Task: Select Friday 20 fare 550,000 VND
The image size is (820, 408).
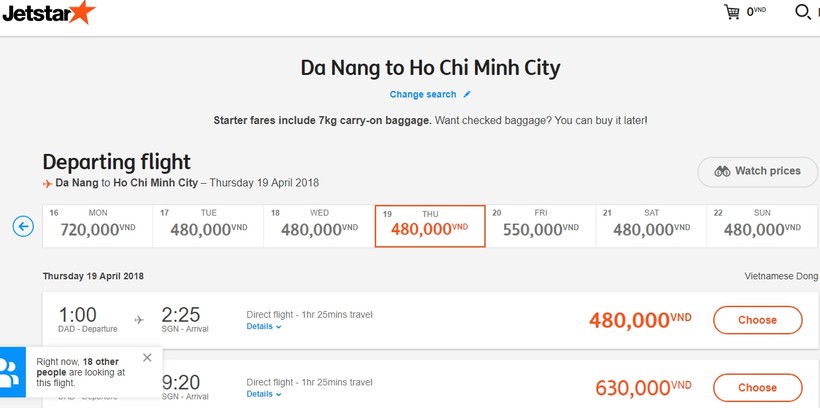Action: coord(541,226)
